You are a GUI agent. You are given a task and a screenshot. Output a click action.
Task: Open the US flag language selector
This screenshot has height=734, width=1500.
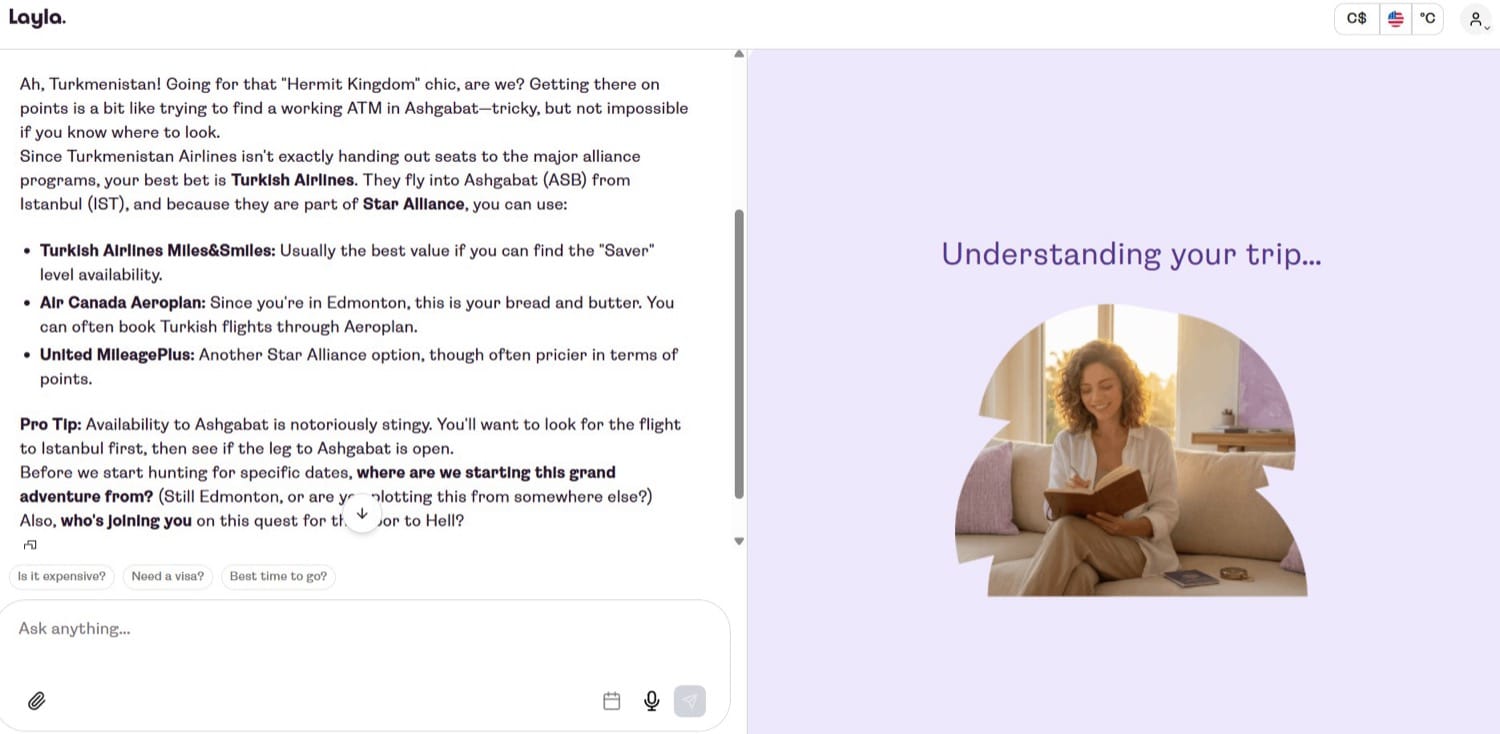1396,19
